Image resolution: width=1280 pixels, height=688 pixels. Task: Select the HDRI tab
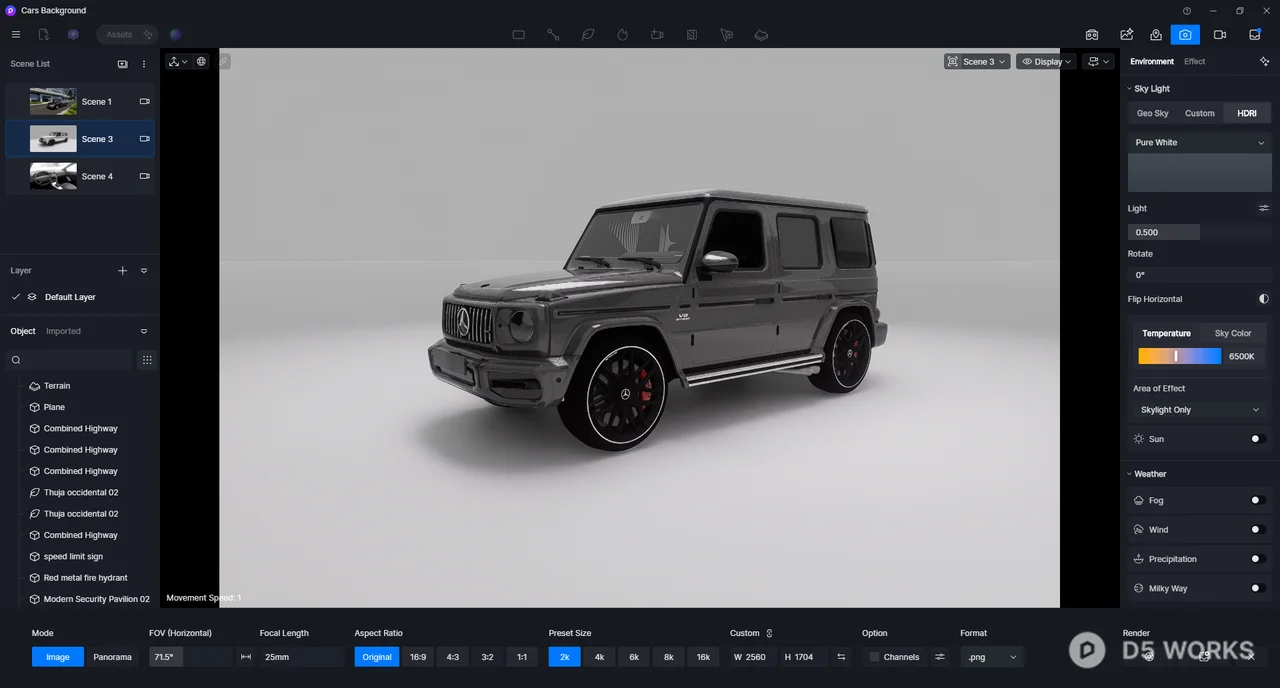coord(1246,113)
